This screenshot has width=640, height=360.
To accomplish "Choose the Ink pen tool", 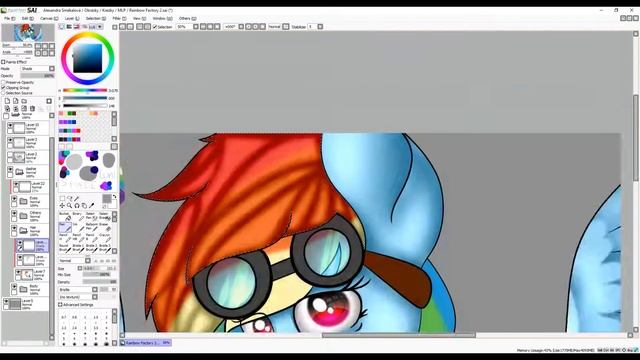I will coord(78,227).
